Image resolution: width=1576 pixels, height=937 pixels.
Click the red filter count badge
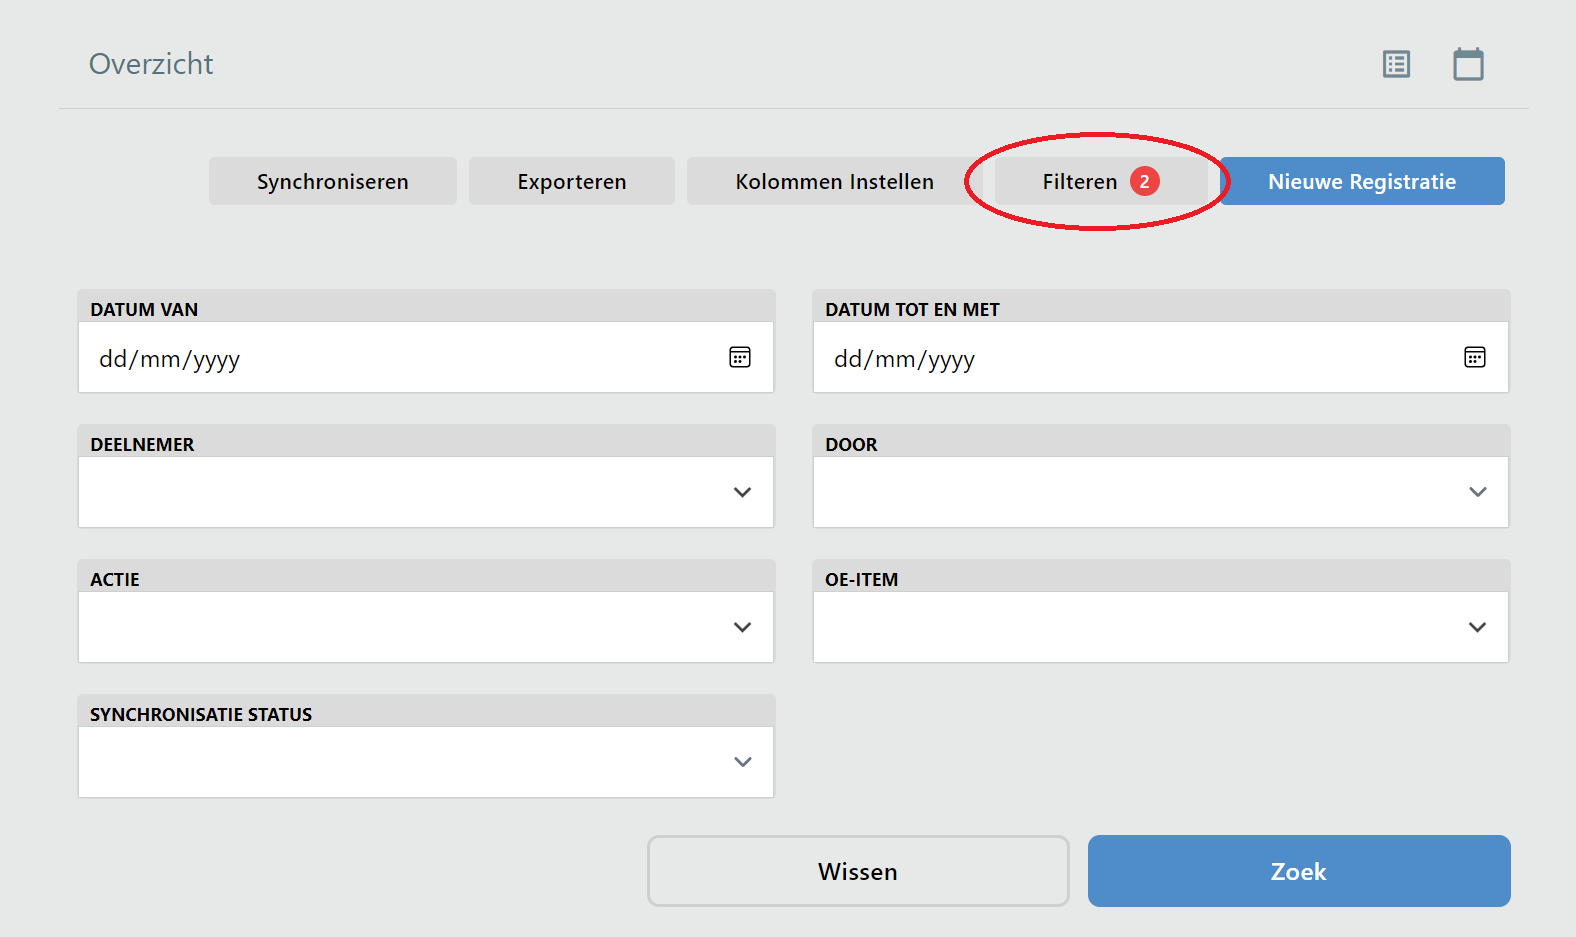tap(1145, 182)
